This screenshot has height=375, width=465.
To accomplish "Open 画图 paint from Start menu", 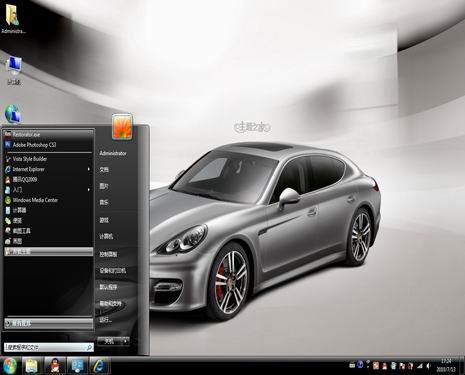I will pyautogui.click(x=48, y=241).
